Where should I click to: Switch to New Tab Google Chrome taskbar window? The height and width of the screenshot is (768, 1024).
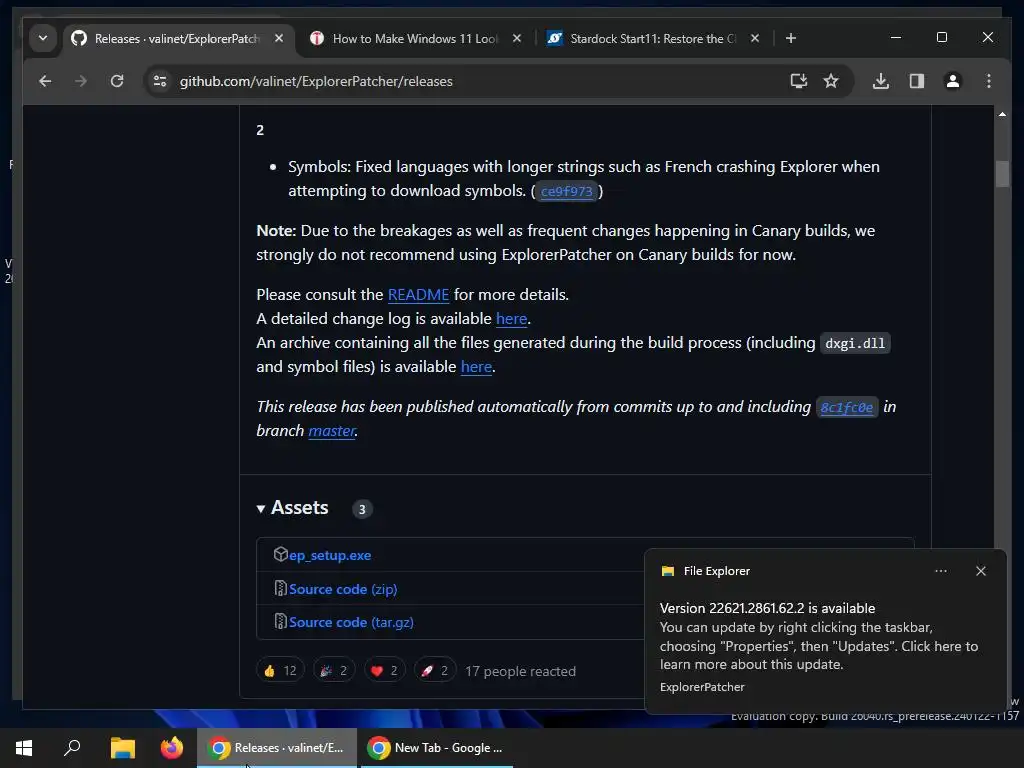click(436, 748)
